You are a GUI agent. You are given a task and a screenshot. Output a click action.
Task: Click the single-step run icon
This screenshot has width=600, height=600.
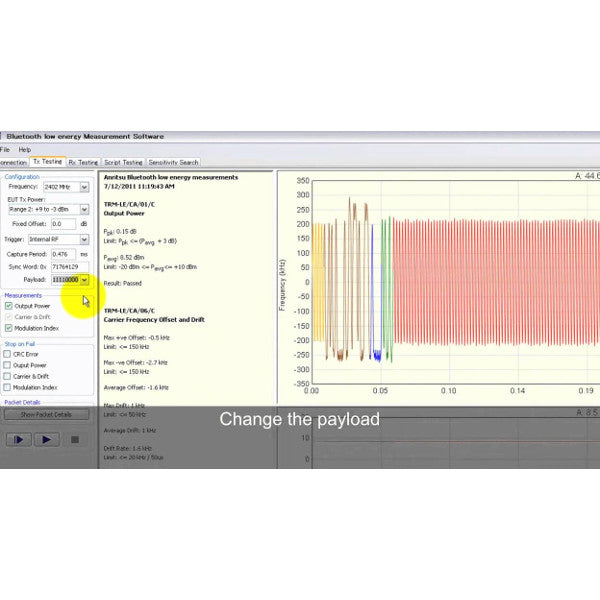(17, 439)
